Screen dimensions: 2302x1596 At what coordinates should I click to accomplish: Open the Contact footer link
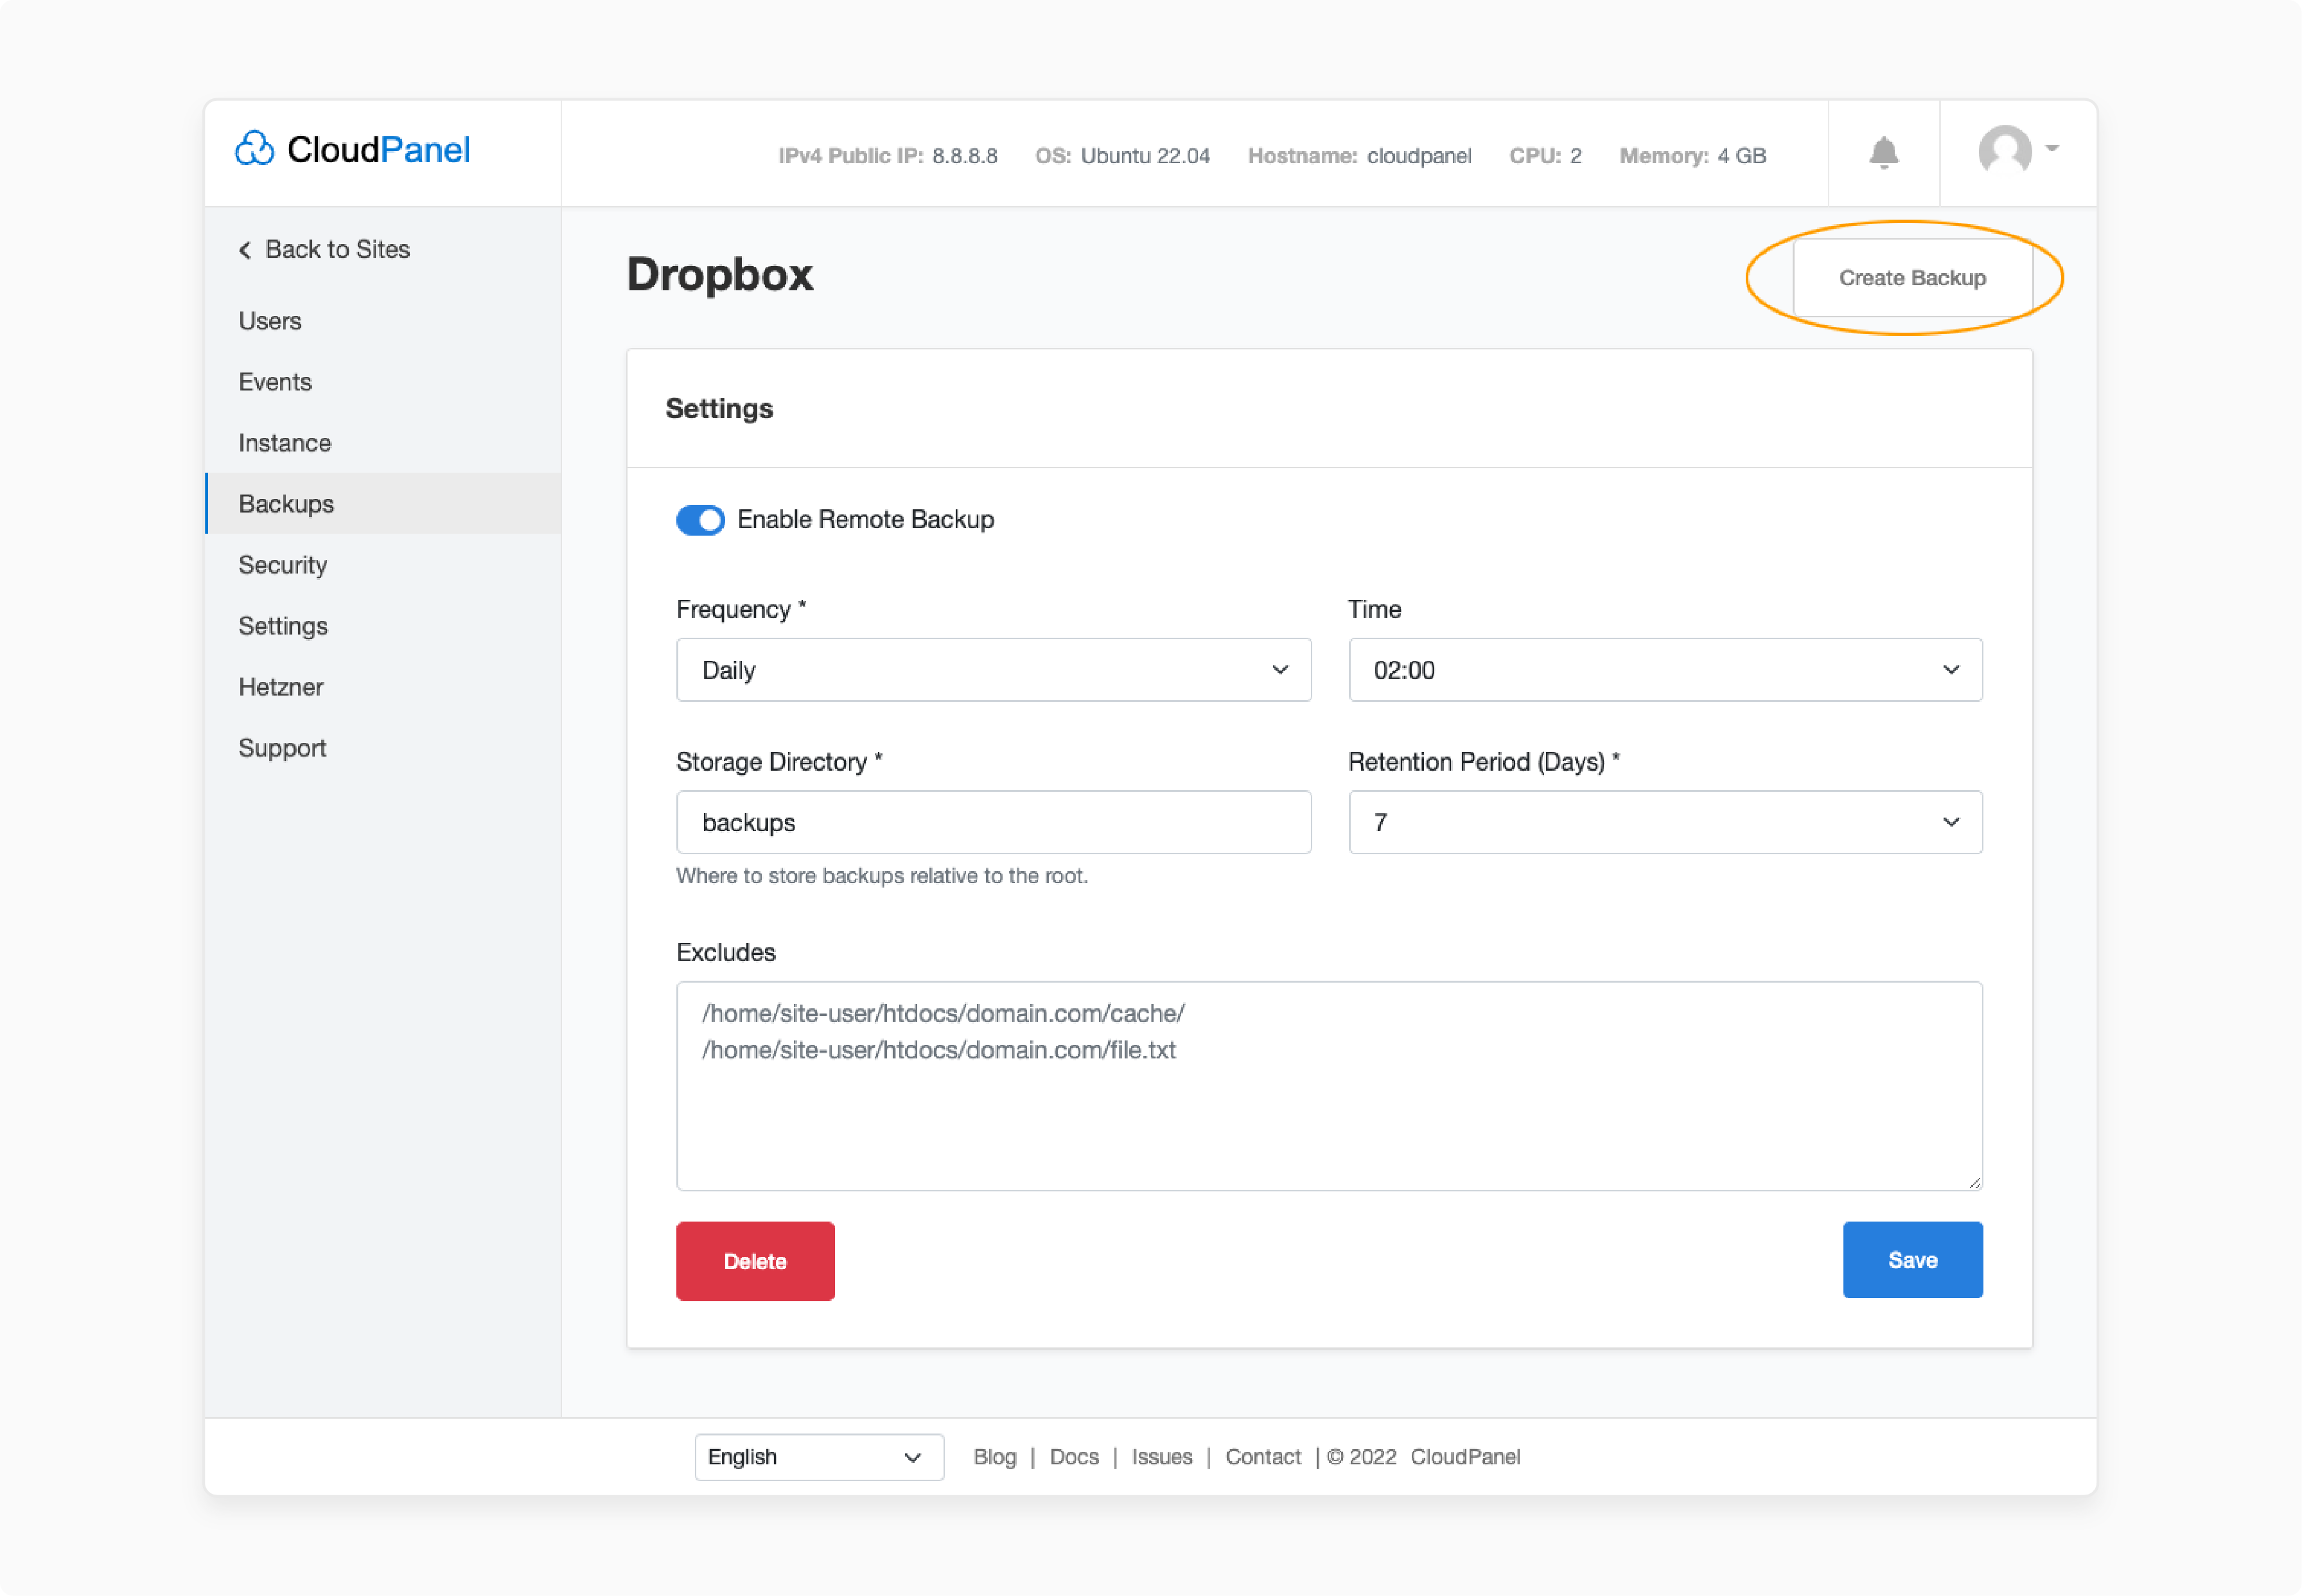click(x=1263, y=1457)
